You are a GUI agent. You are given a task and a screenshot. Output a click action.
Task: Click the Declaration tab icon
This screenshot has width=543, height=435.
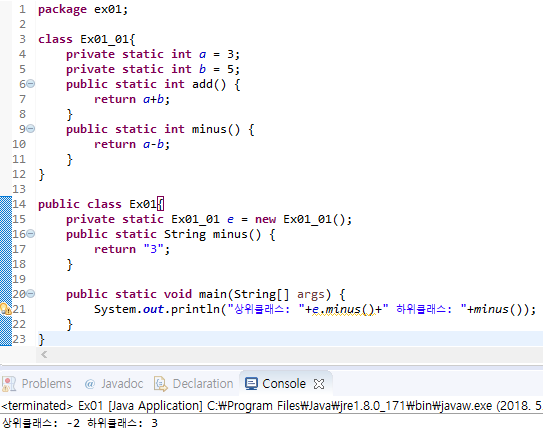pos(161,384)
